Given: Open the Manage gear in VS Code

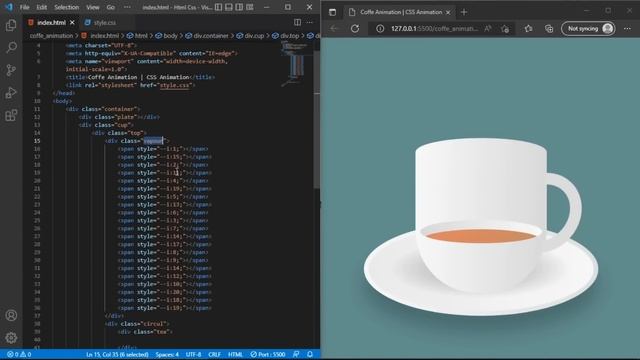Looking at the screenshot, I should click(11, 338).
